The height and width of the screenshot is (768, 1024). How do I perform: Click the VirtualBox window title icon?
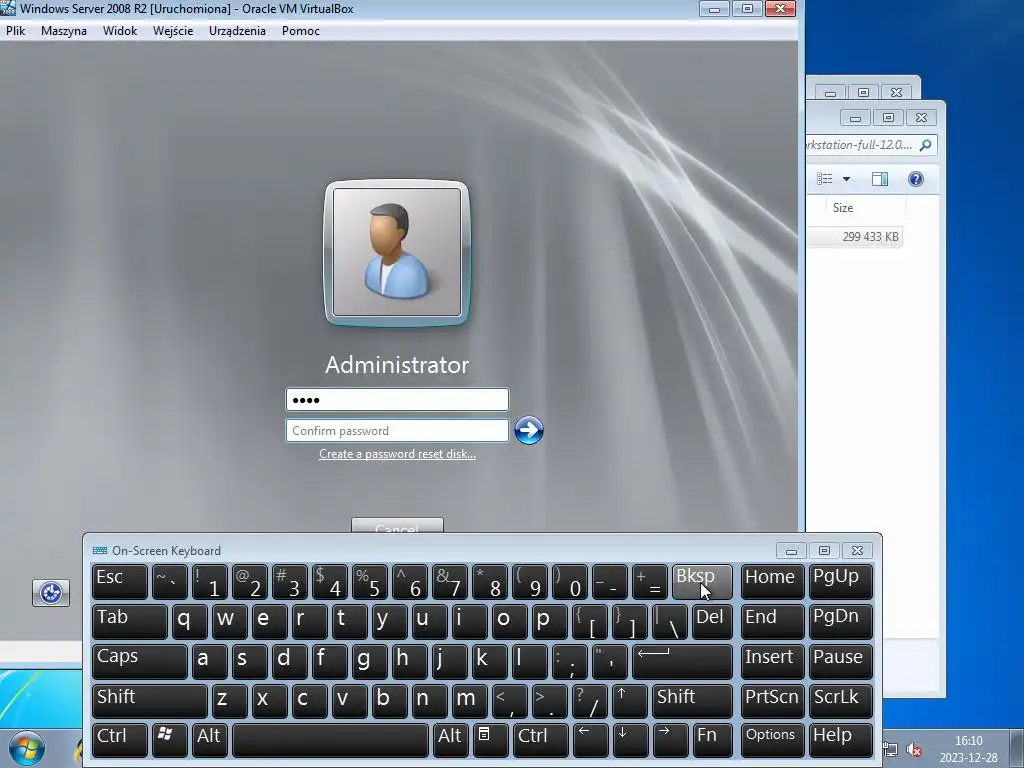[x=8, y=8]
